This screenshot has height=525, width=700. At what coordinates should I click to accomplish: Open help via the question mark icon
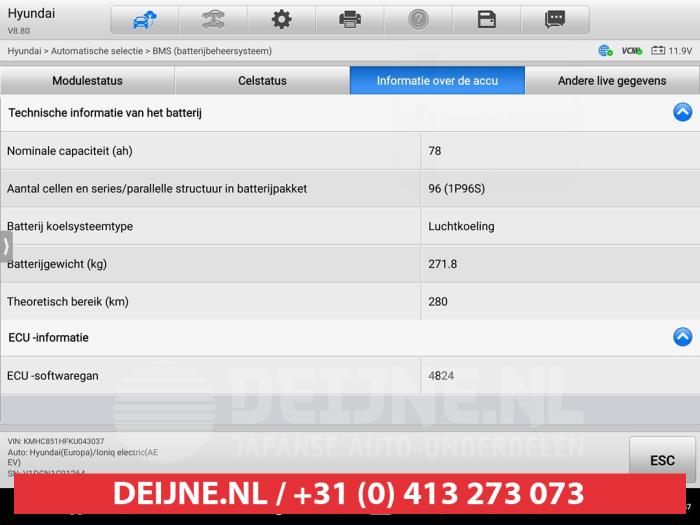(x=418, y=19)
